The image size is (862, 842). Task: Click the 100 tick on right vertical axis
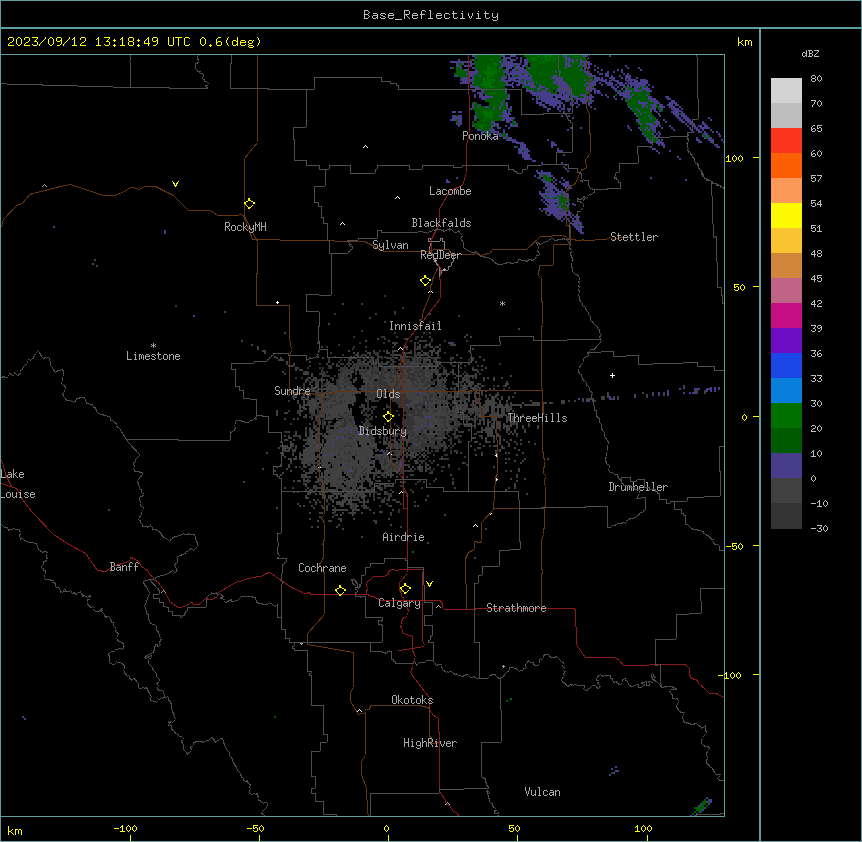click(x=734, y=158)
